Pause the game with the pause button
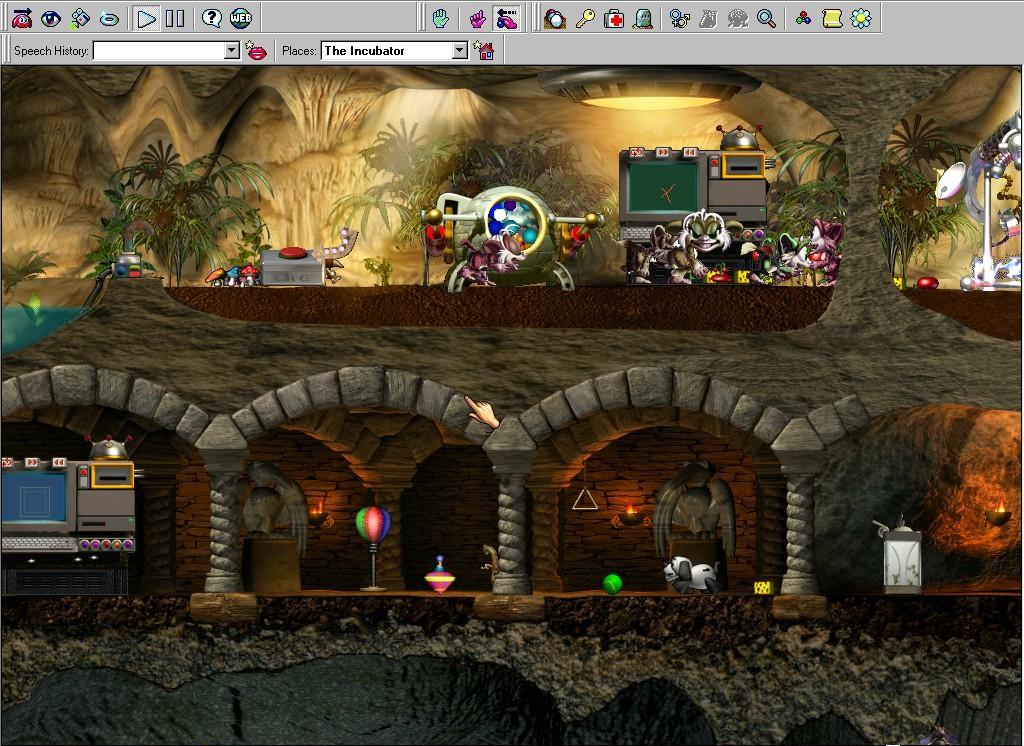Image resolution: width=1024 pixels, height=746 pixels. pos(174,18)
